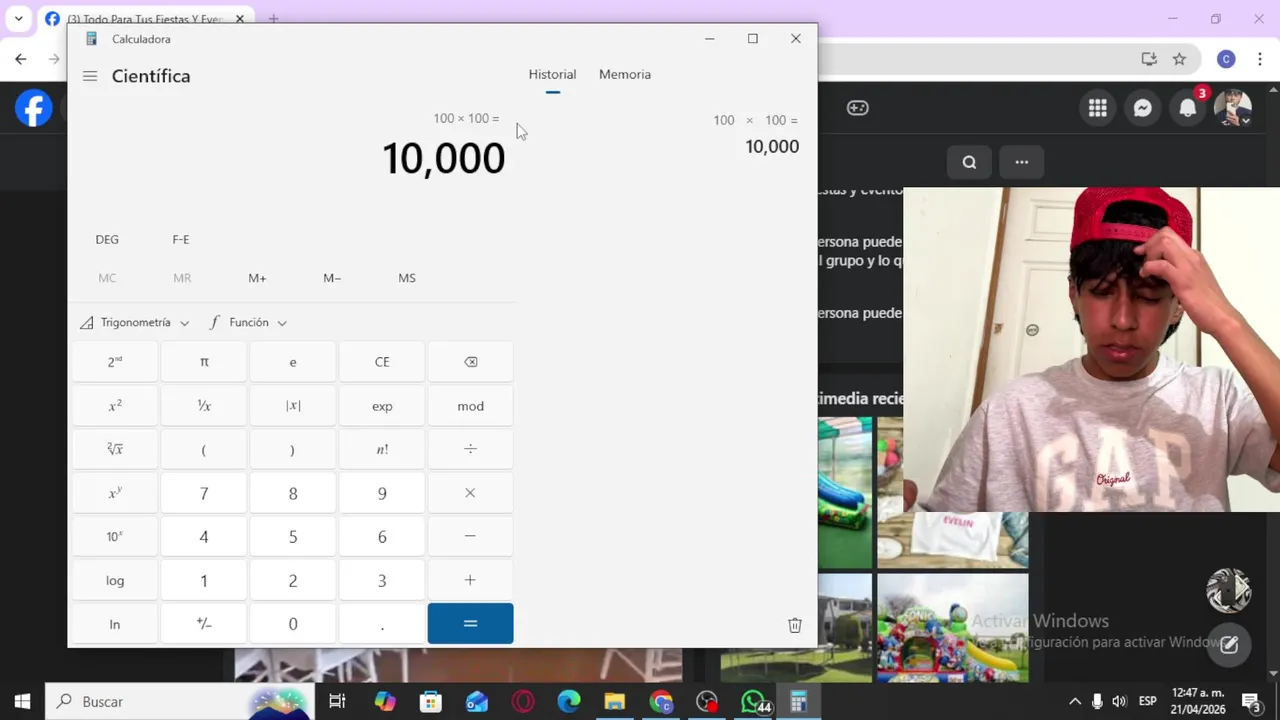Clear calculator history with trash icon
Screen dimensions: 1280x720
(795, 625)
